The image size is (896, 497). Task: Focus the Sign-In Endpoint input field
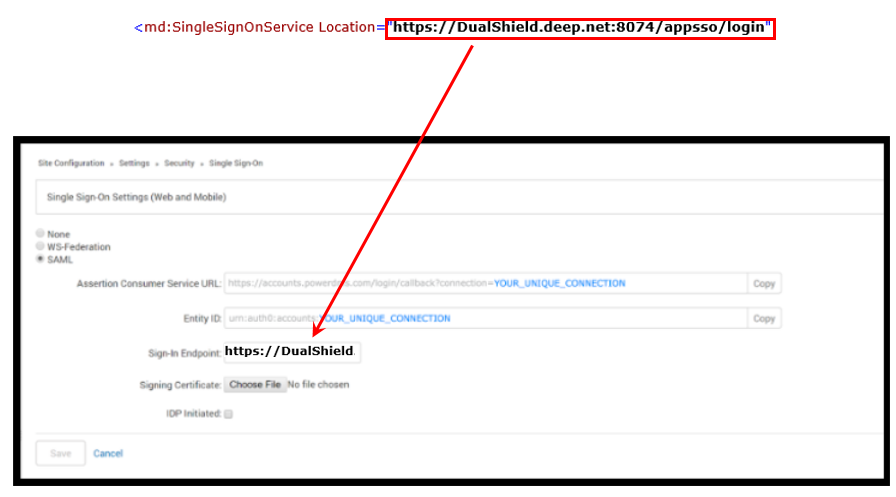[292, 351]
